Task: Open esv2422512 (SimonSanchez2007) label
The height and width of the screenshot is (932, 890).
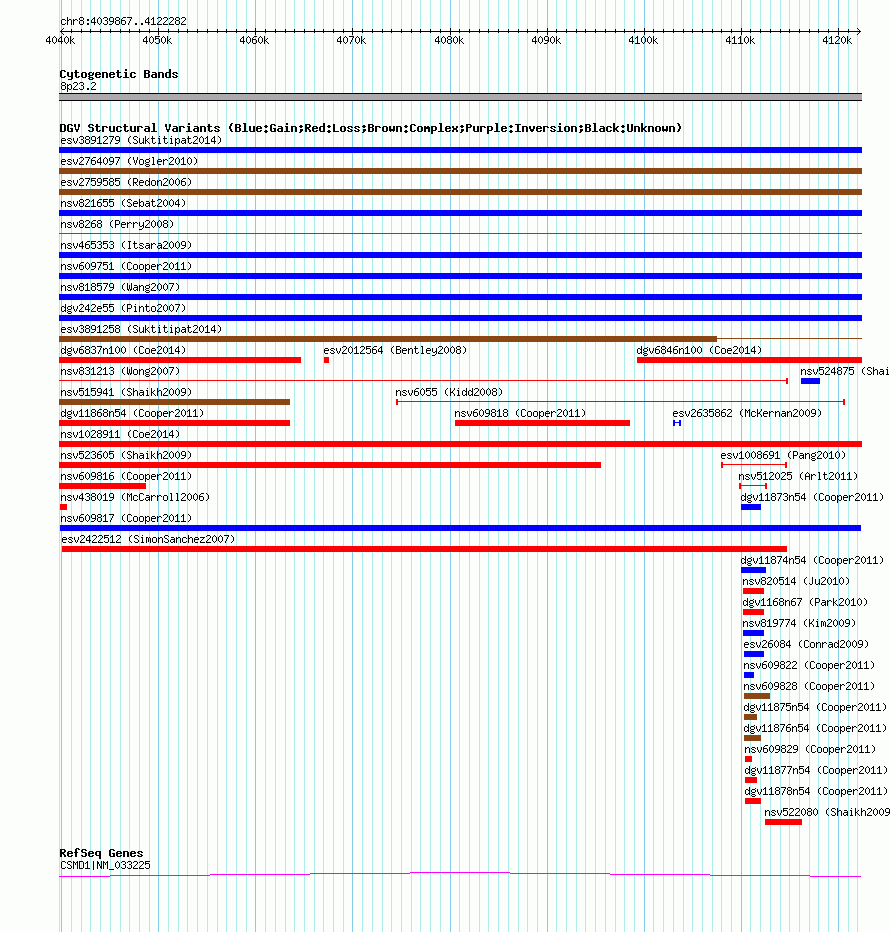Action: [148, 539]
